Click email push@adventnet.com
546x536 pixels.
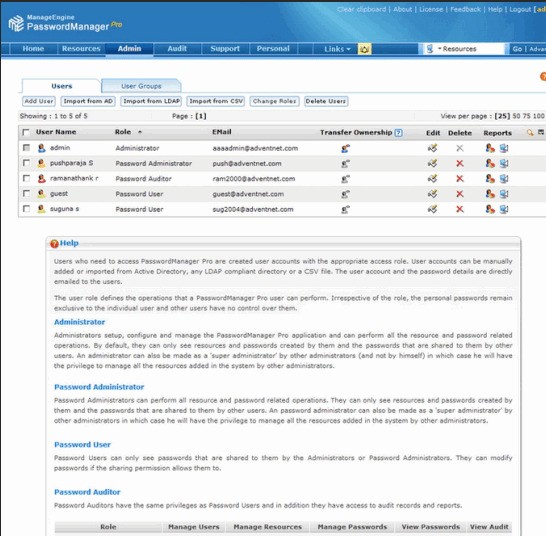[247, 163]
